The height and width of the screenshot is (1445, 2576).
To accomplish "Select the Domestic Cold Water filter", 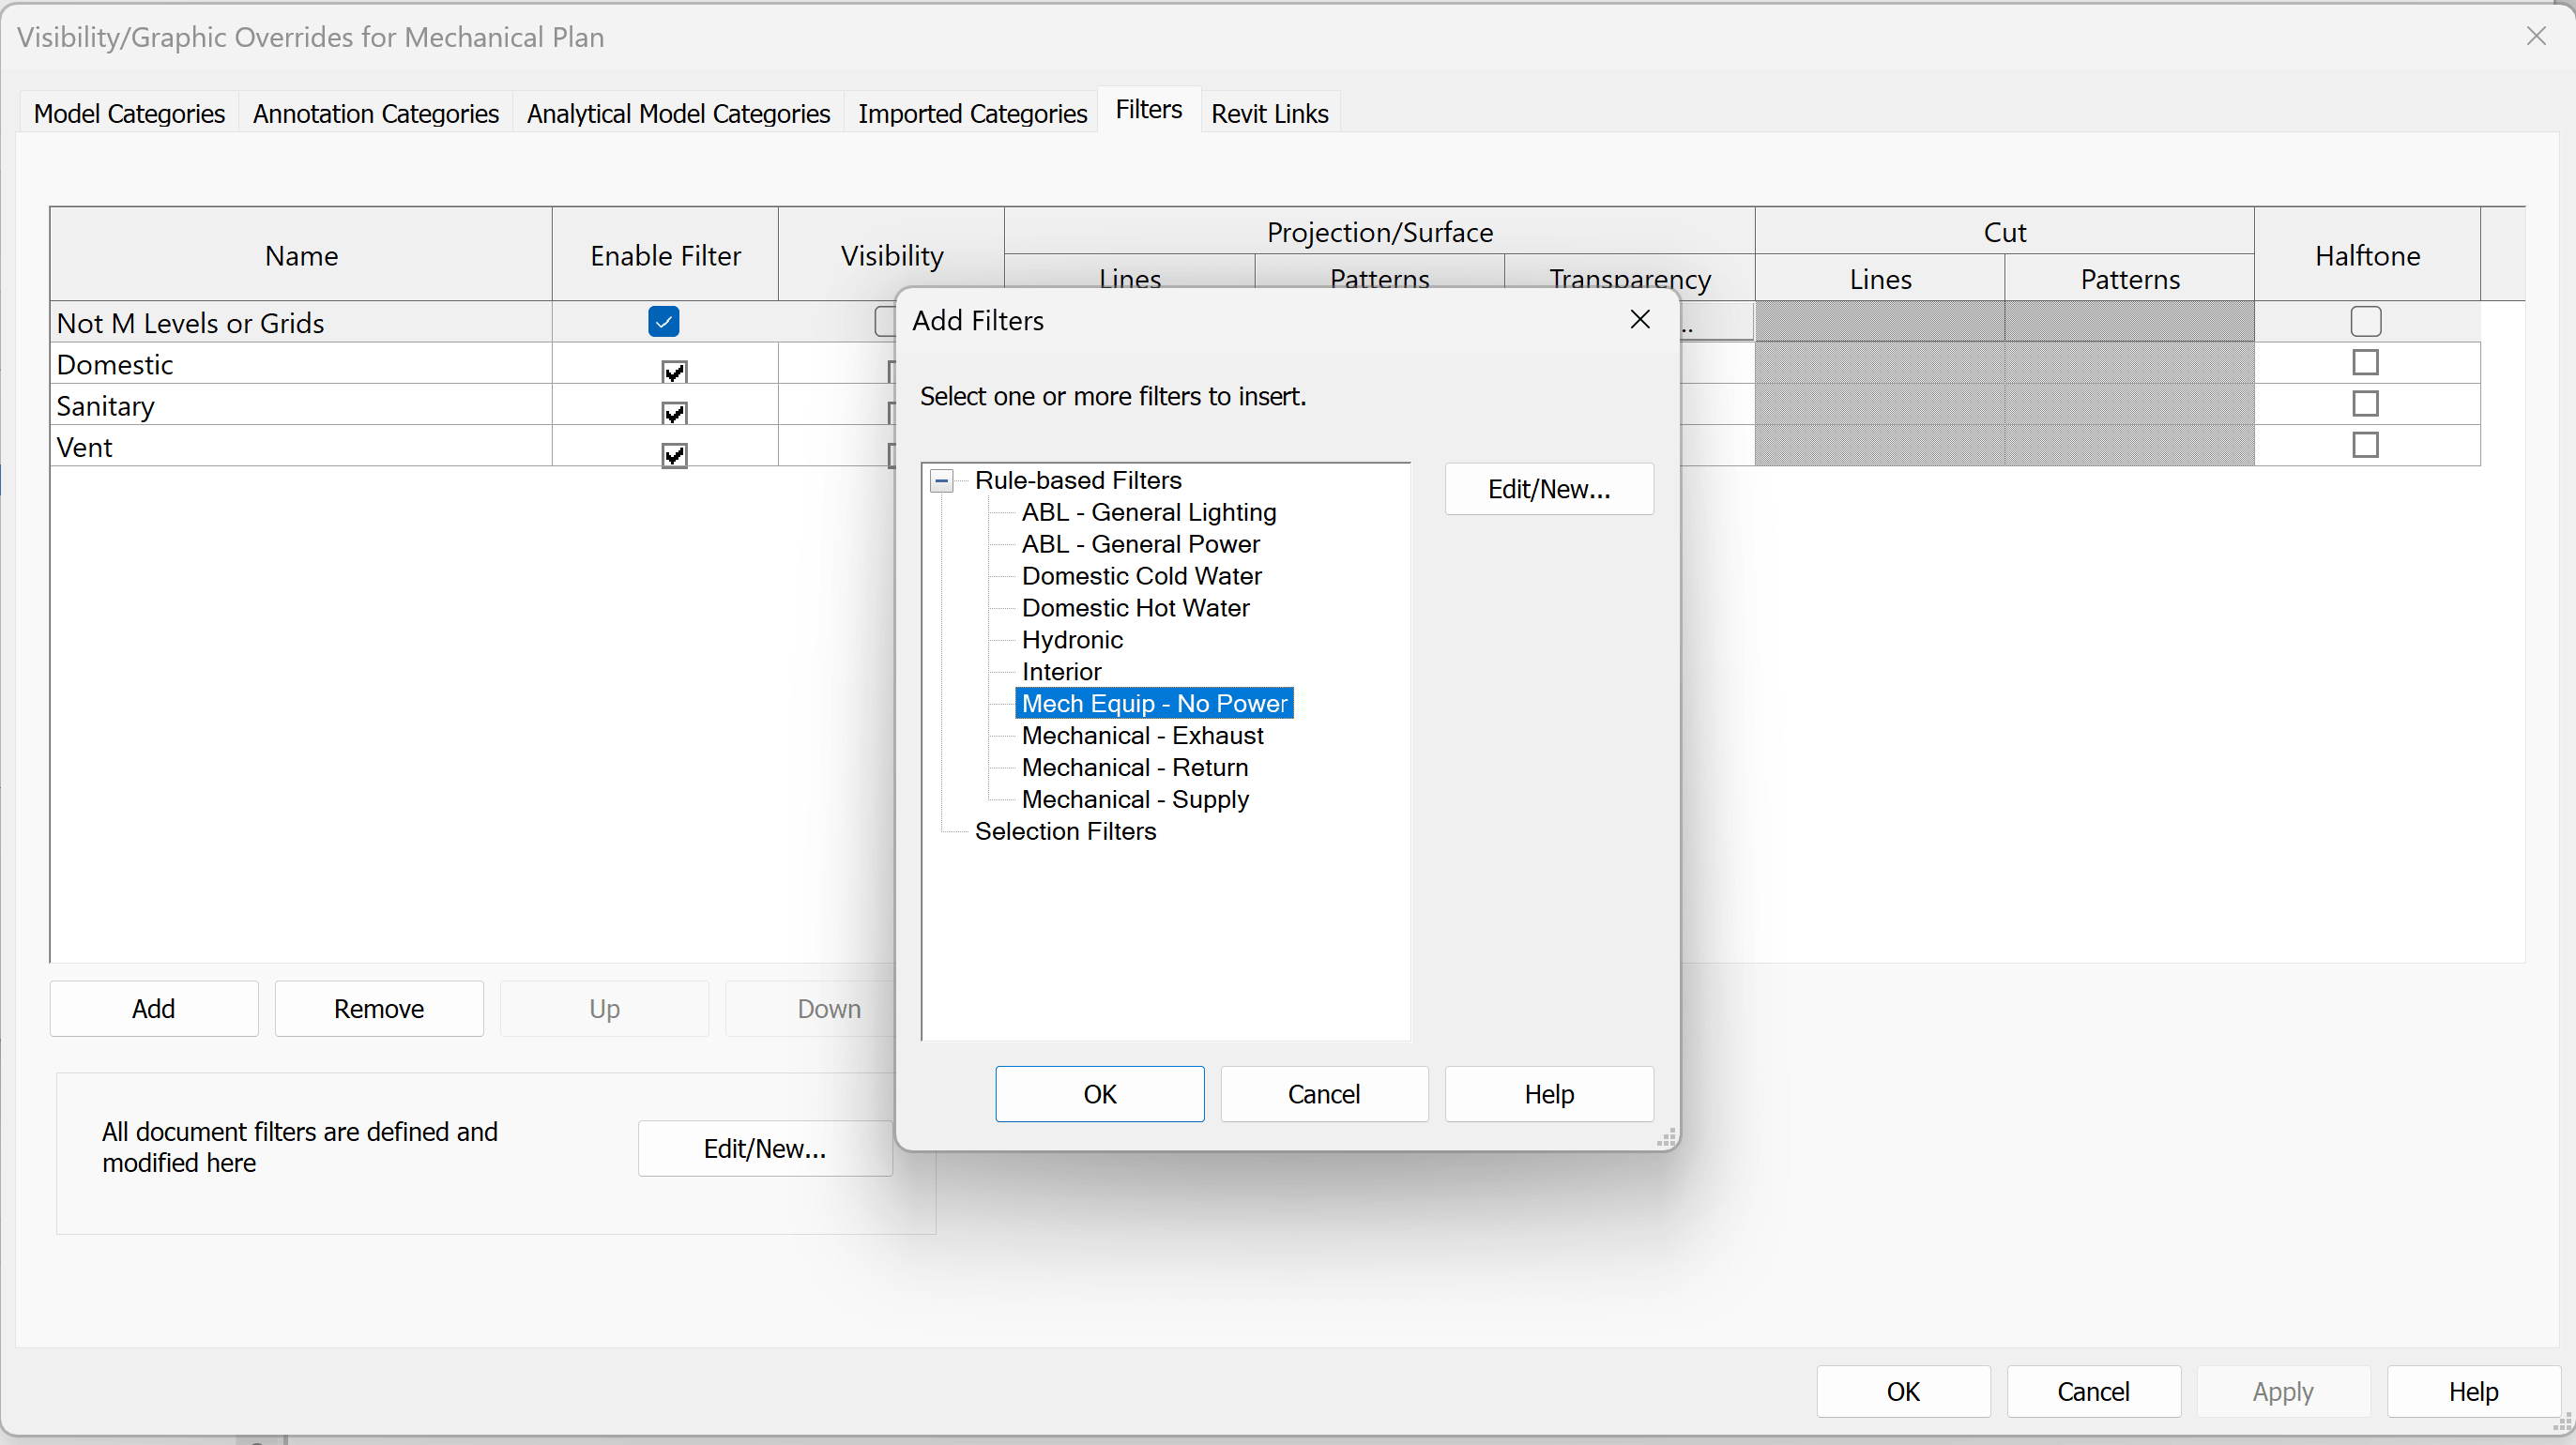I will pyautogui.click(x=1141, y=577).
